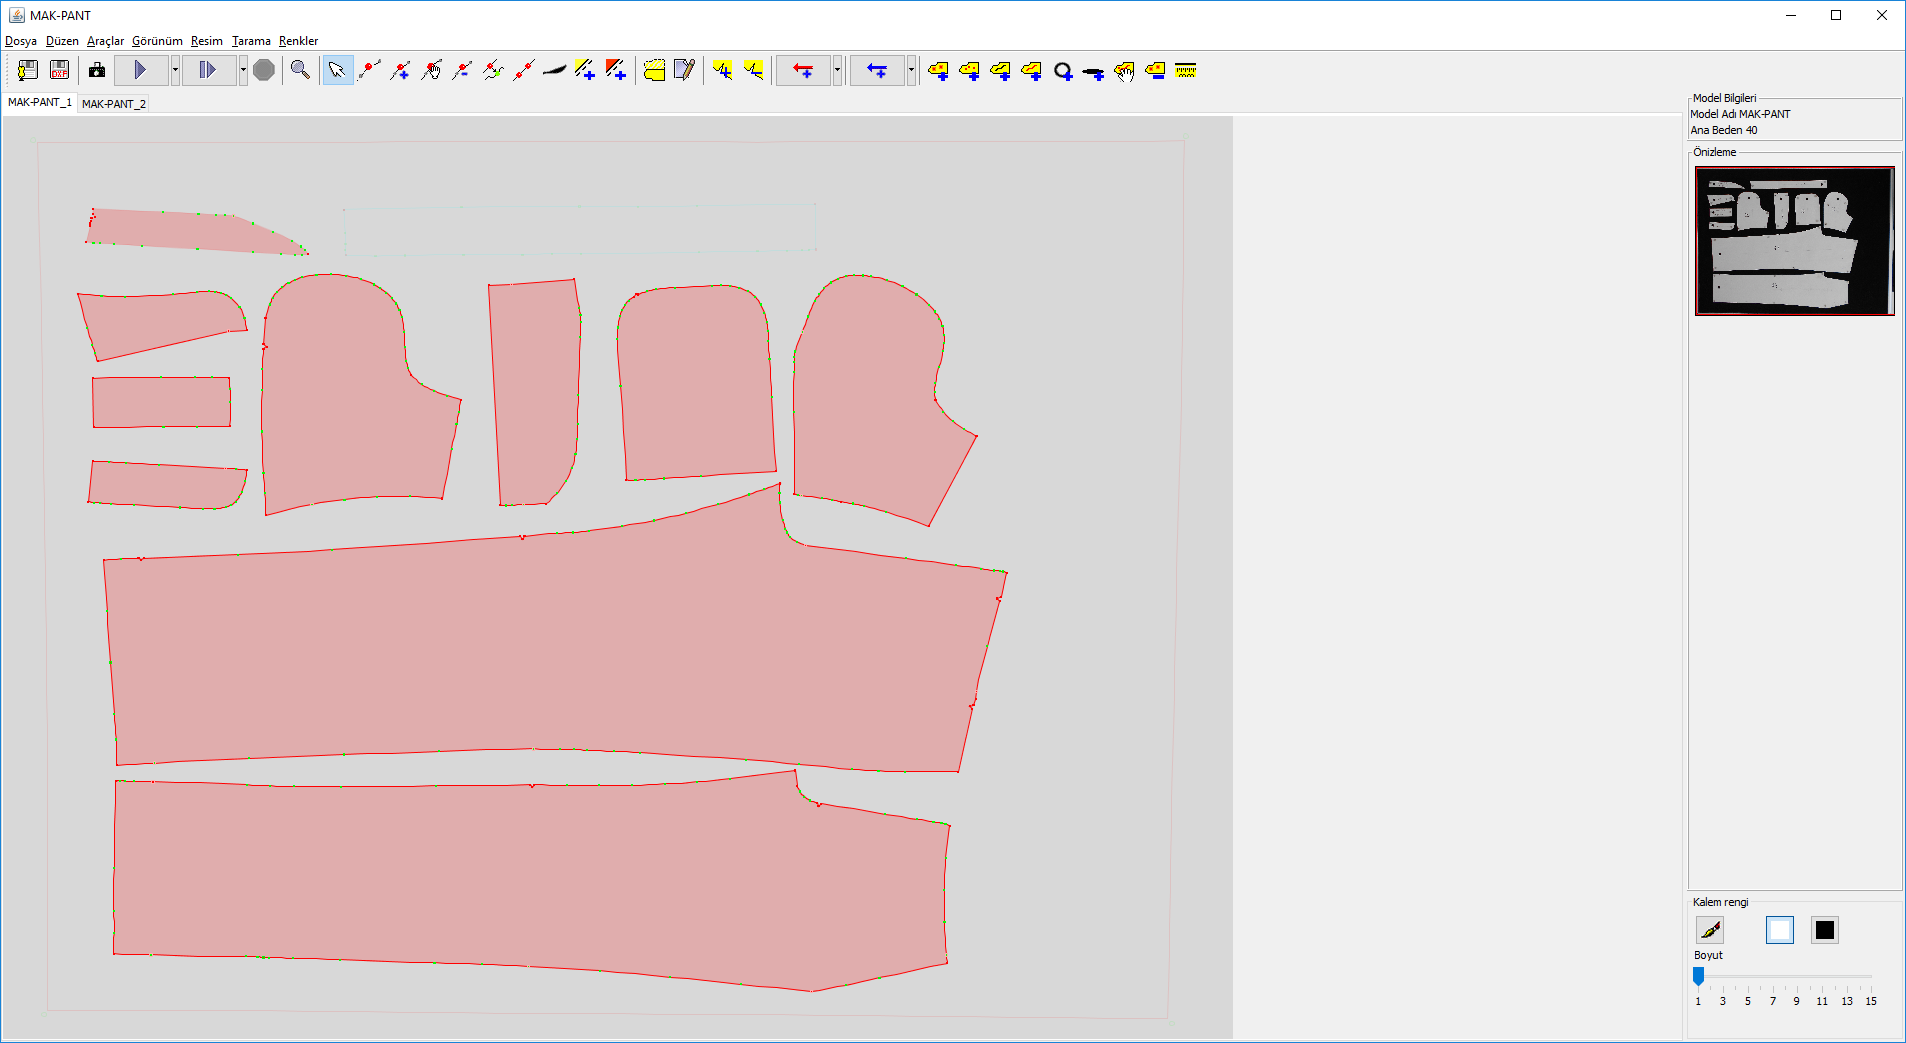Expand dropdown beside the blue arrow button

click(911, 70)
